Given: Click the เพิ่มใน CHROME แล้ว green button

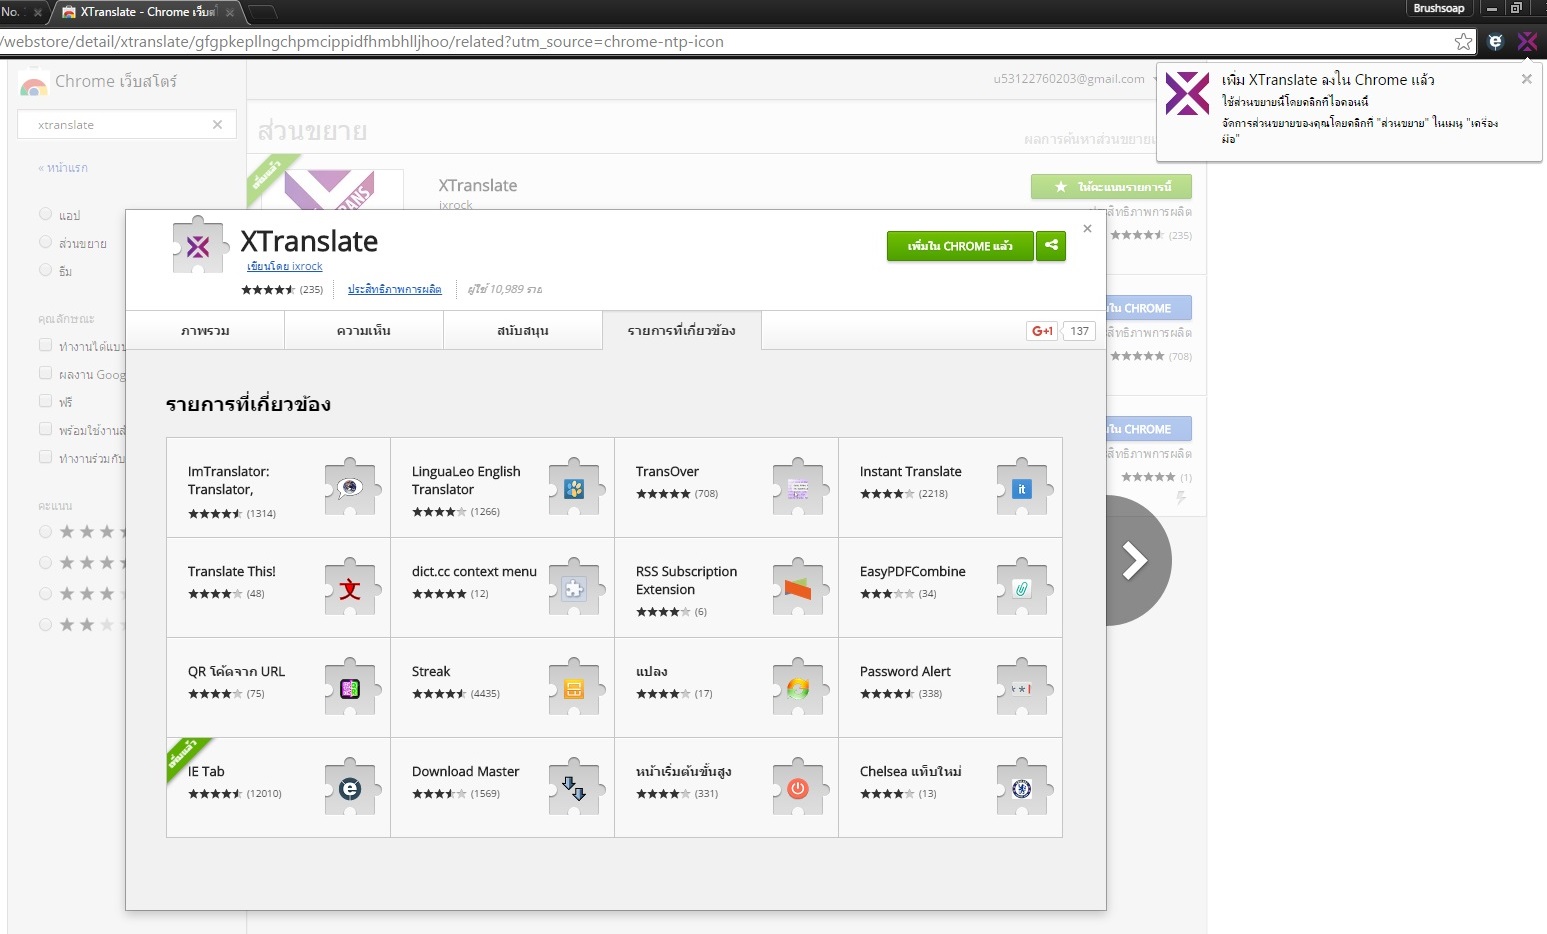Looking at the screenshot, I should [x=960, y=246].
